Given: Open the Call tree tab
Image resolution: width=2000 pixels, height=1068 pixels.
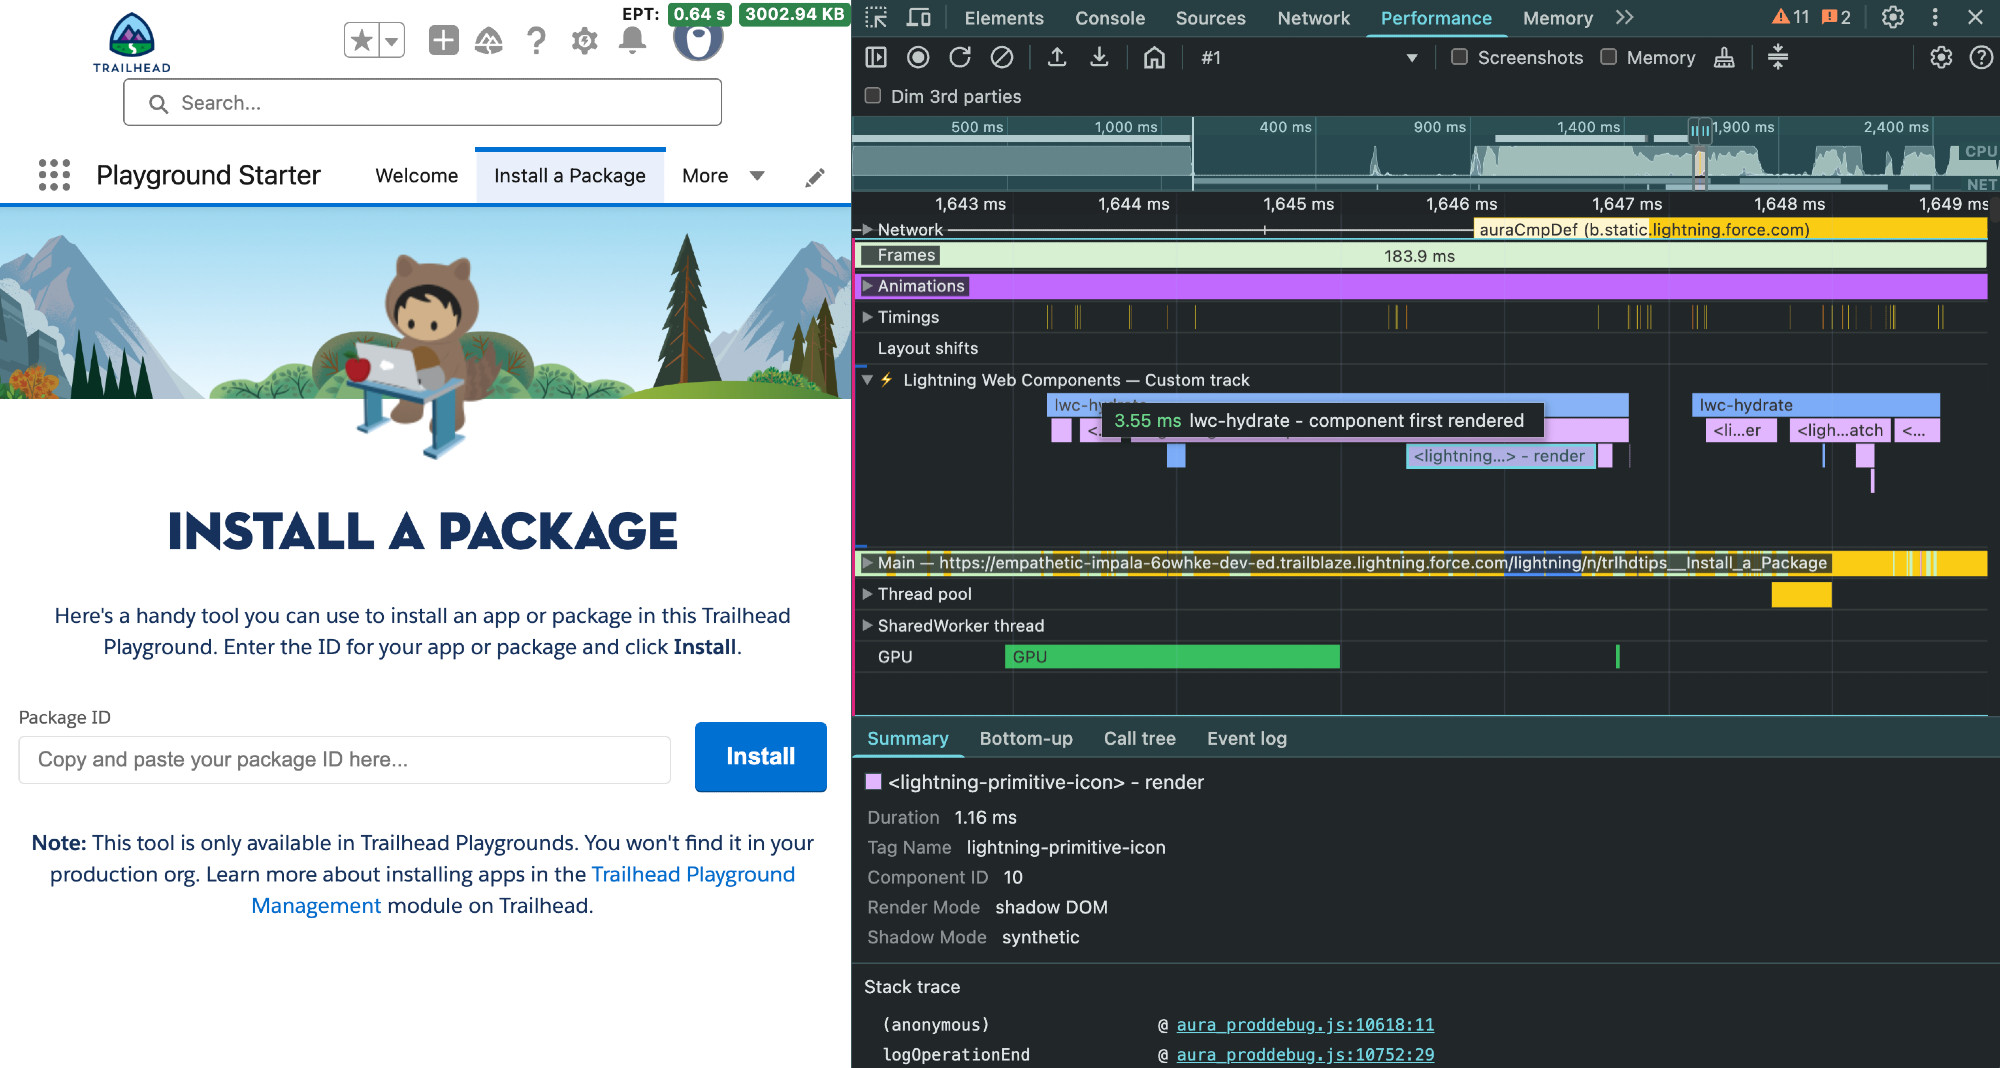Looking at the screenshot, I should (x=1139, y=738).
